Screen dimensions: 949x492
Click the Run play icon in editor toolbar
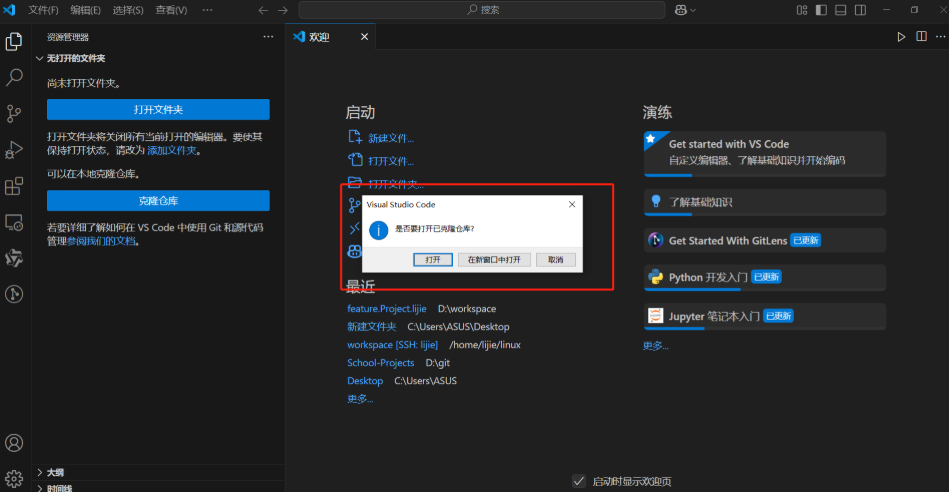click(x=901, y=37)
